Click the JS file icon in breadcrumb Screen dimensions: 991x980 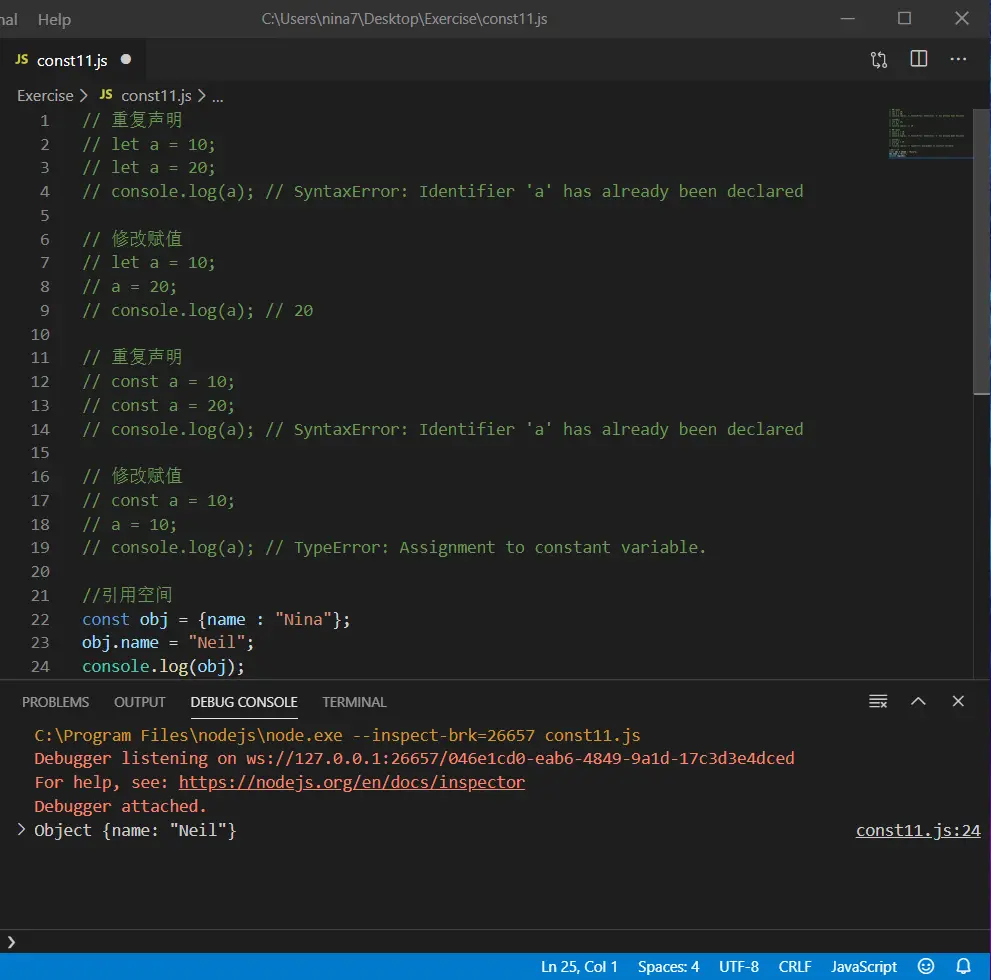point(106,96)
